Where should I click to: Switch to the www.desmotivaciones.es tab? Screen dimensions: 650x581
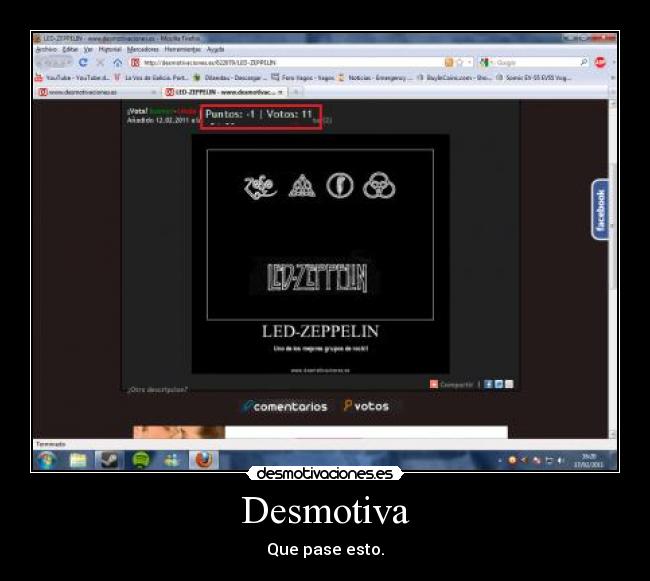pyautogui.click(x=97, y=92)
